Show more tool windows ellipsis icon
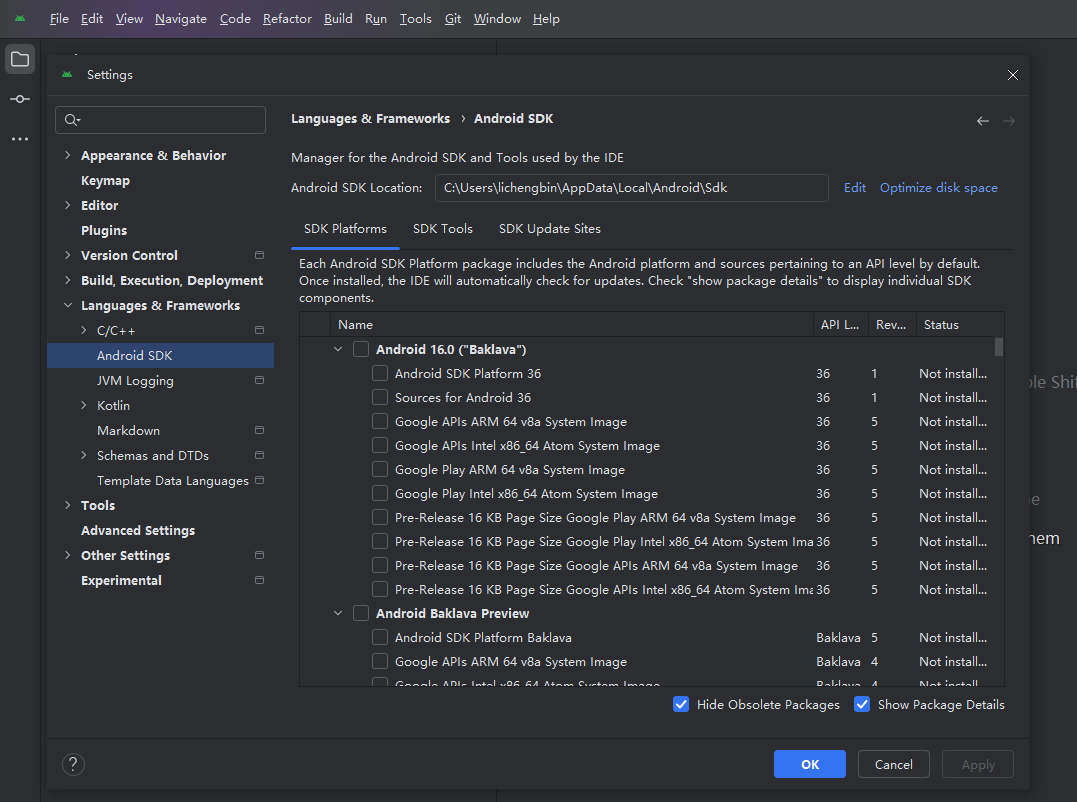 tap(20, 139)
